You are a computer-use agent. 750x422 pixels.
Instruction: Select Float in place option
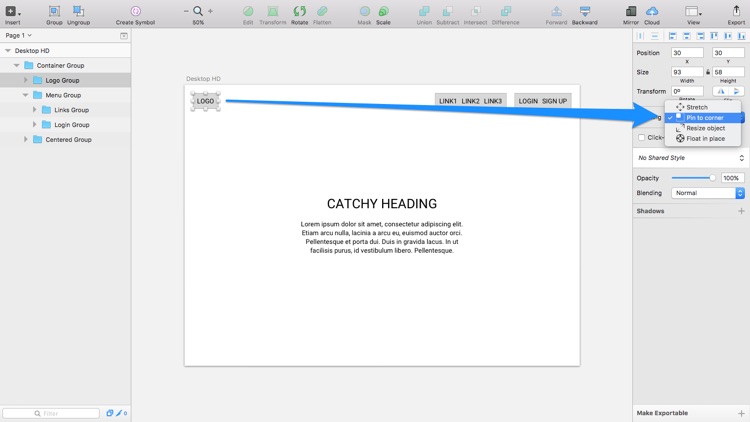(x=704, y=139)
